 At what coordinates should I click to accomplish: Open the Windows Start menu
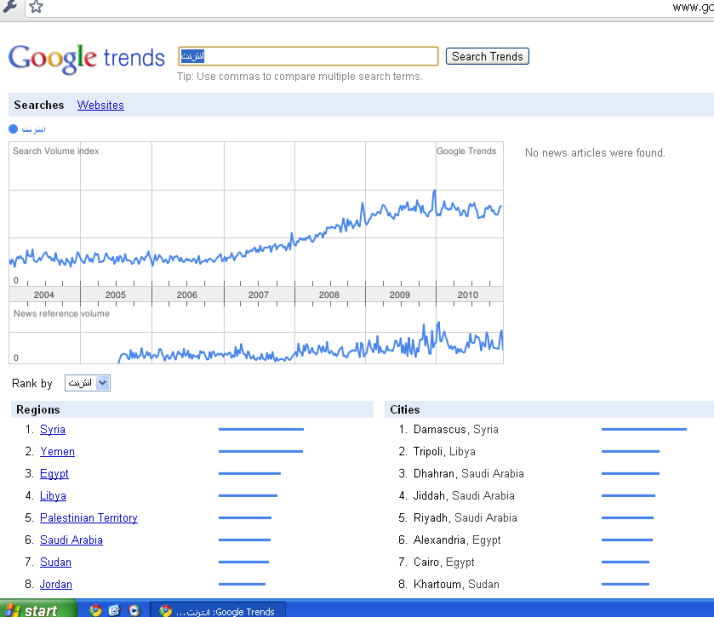36,610
